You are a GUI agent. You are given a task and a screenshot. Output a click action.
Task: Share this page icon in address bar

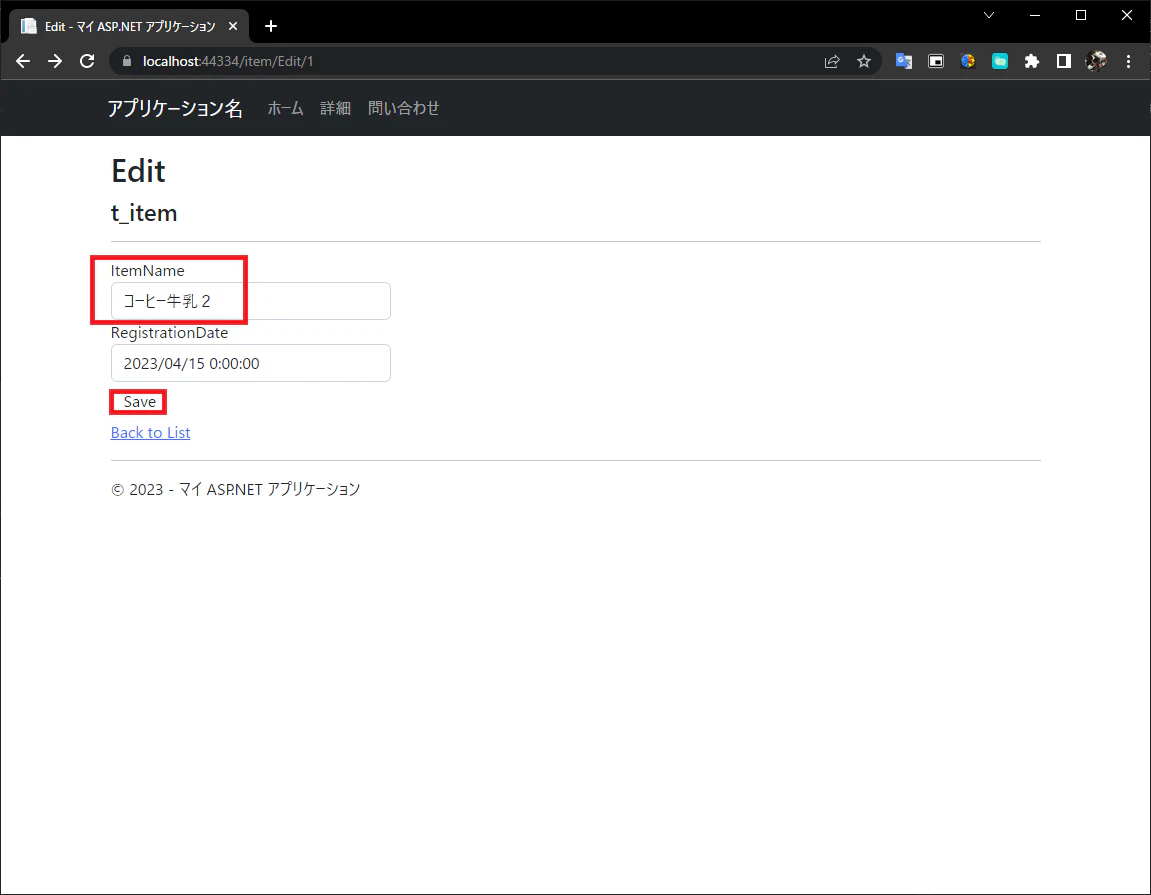click(832, 62)
